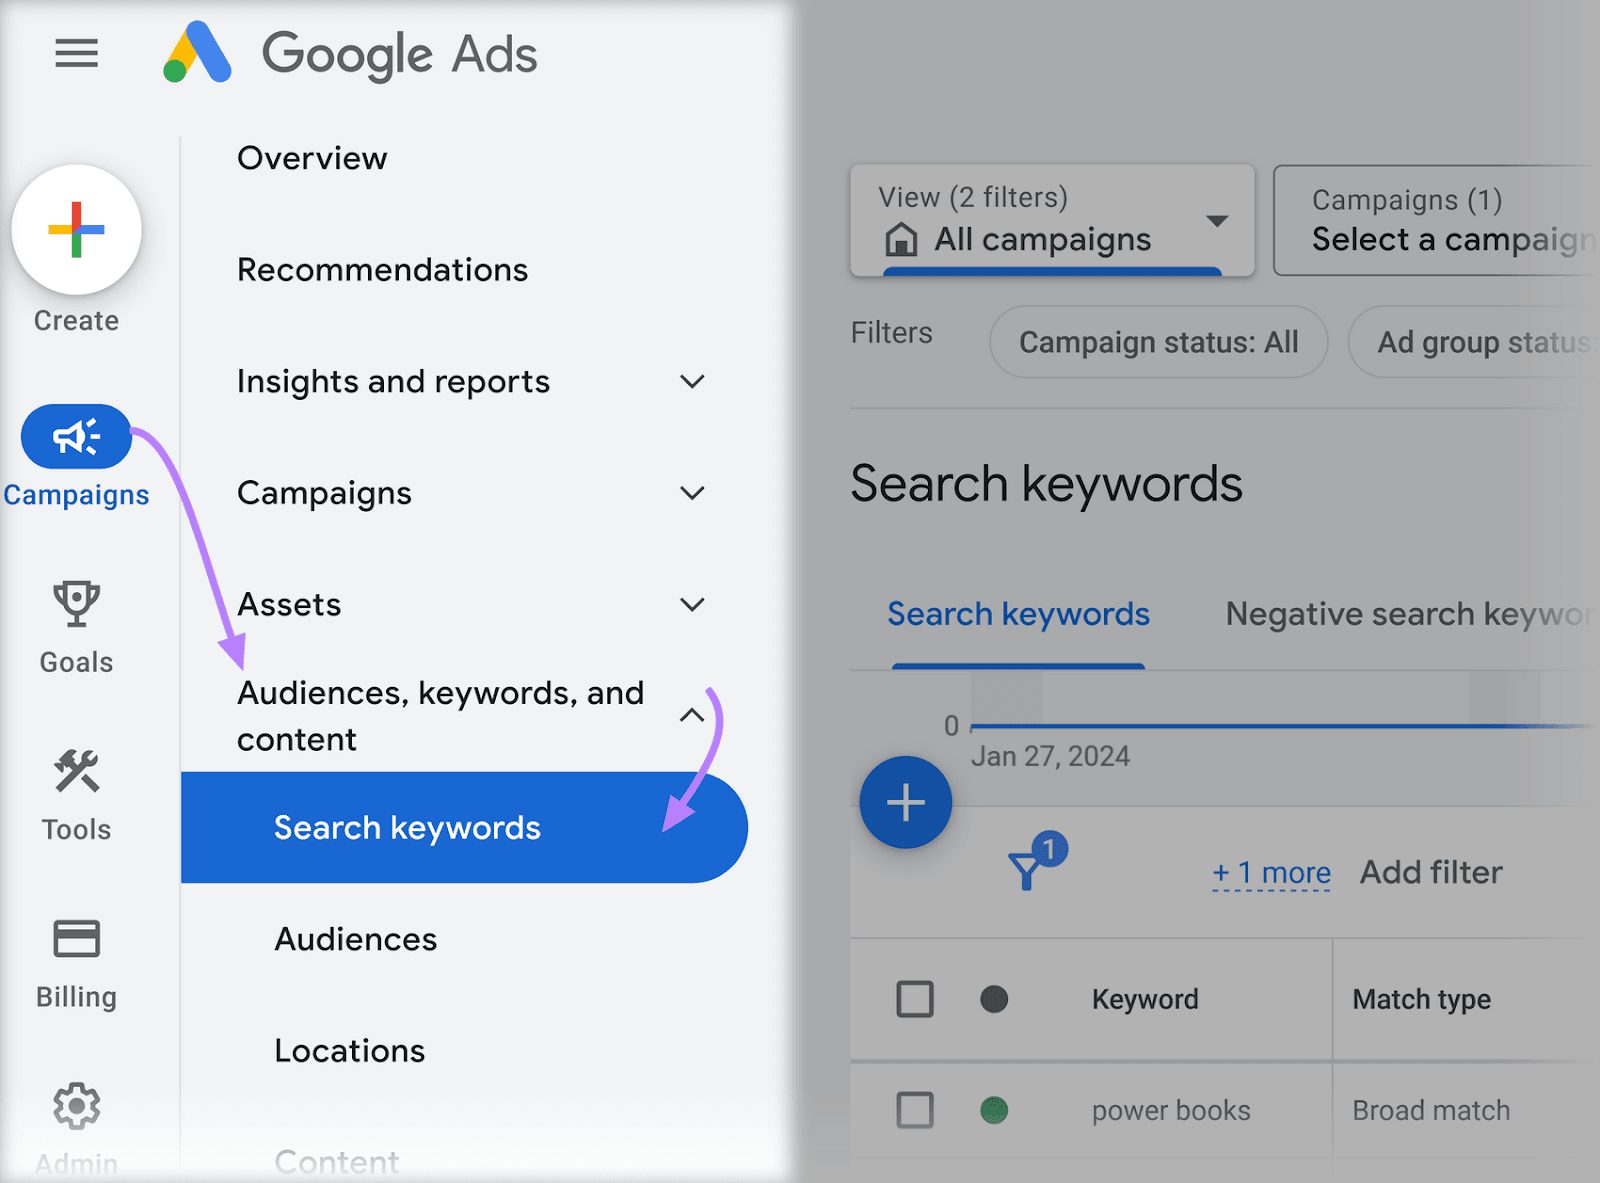Expand the Insights and reports section
Screen dimensions: 1600x1183
(x=692, y=381)
